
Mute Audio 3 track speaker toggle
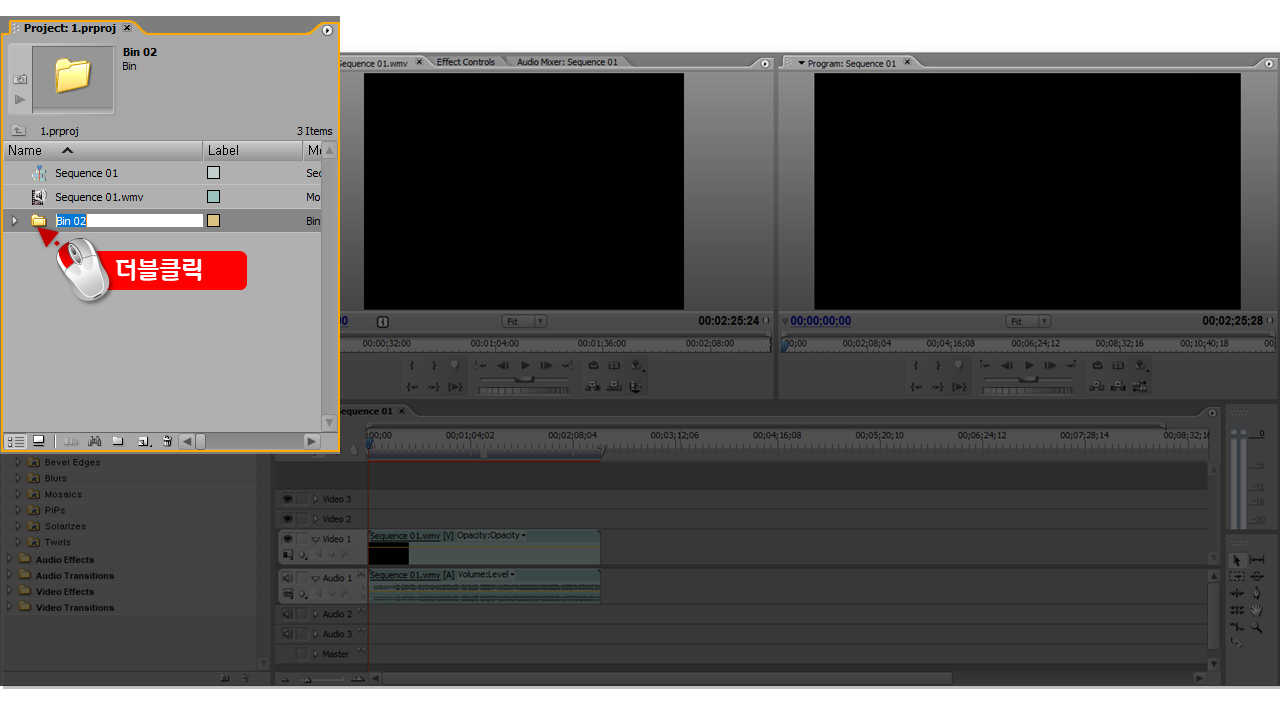tap(287, 634)
